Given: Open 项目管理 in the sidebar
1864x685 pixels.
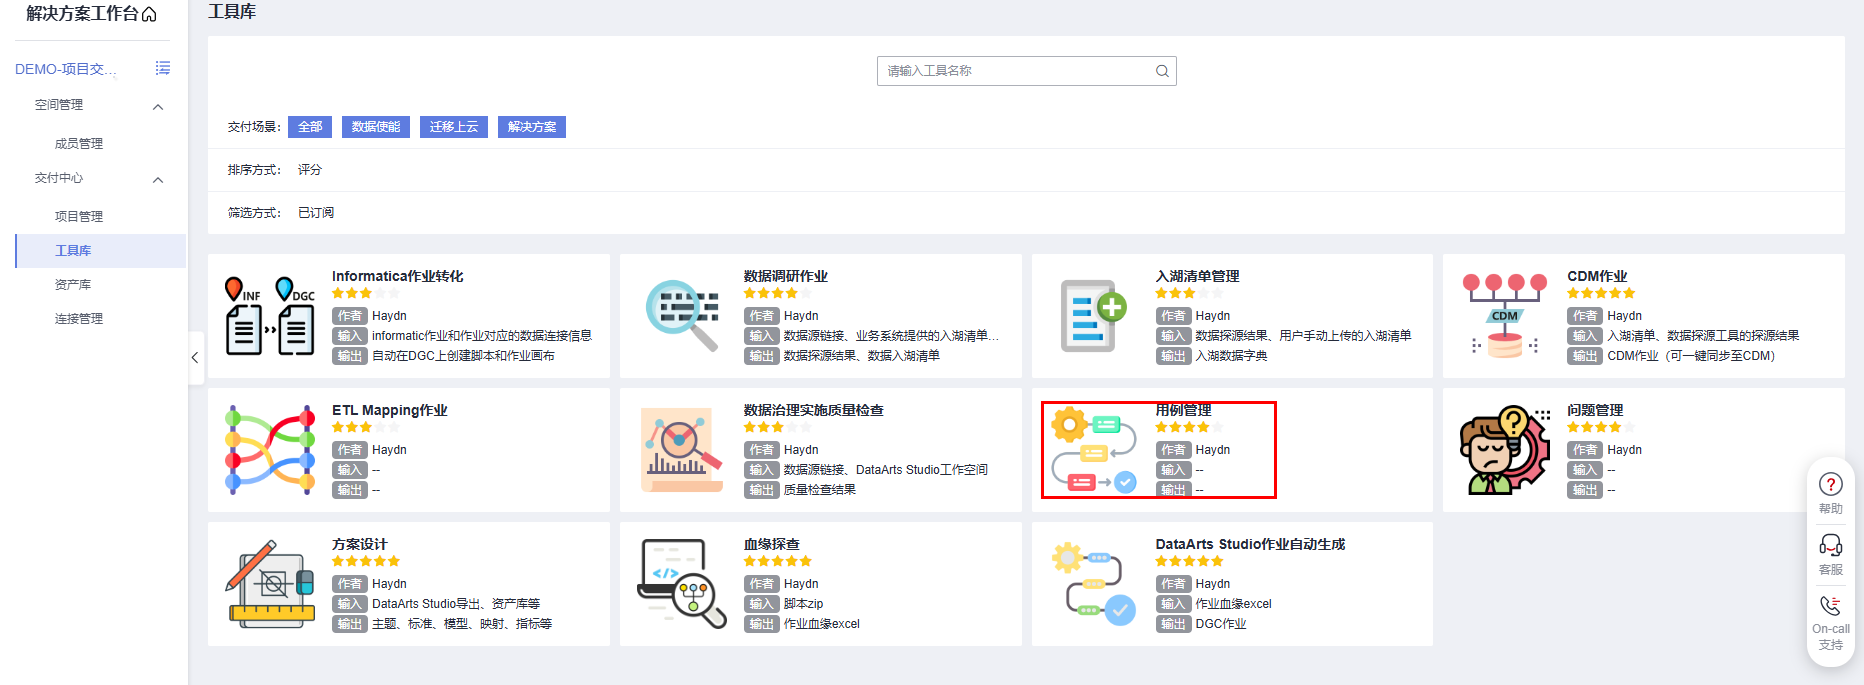Looking at the screenshot, I should click(x=79, y=217).
